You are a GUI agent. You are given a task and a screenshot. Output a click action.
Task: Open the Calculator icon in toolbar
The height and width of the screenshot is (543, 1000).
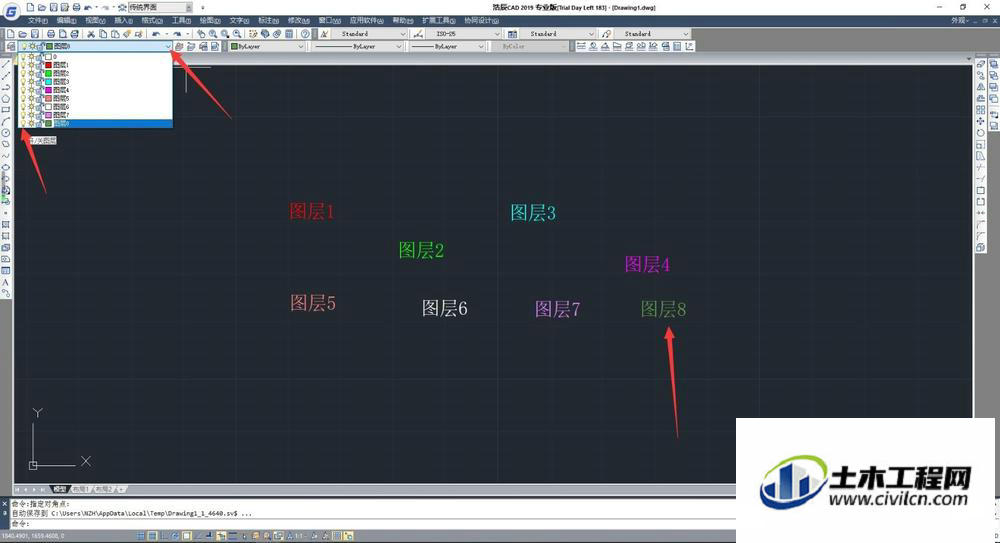coord(289,34)
